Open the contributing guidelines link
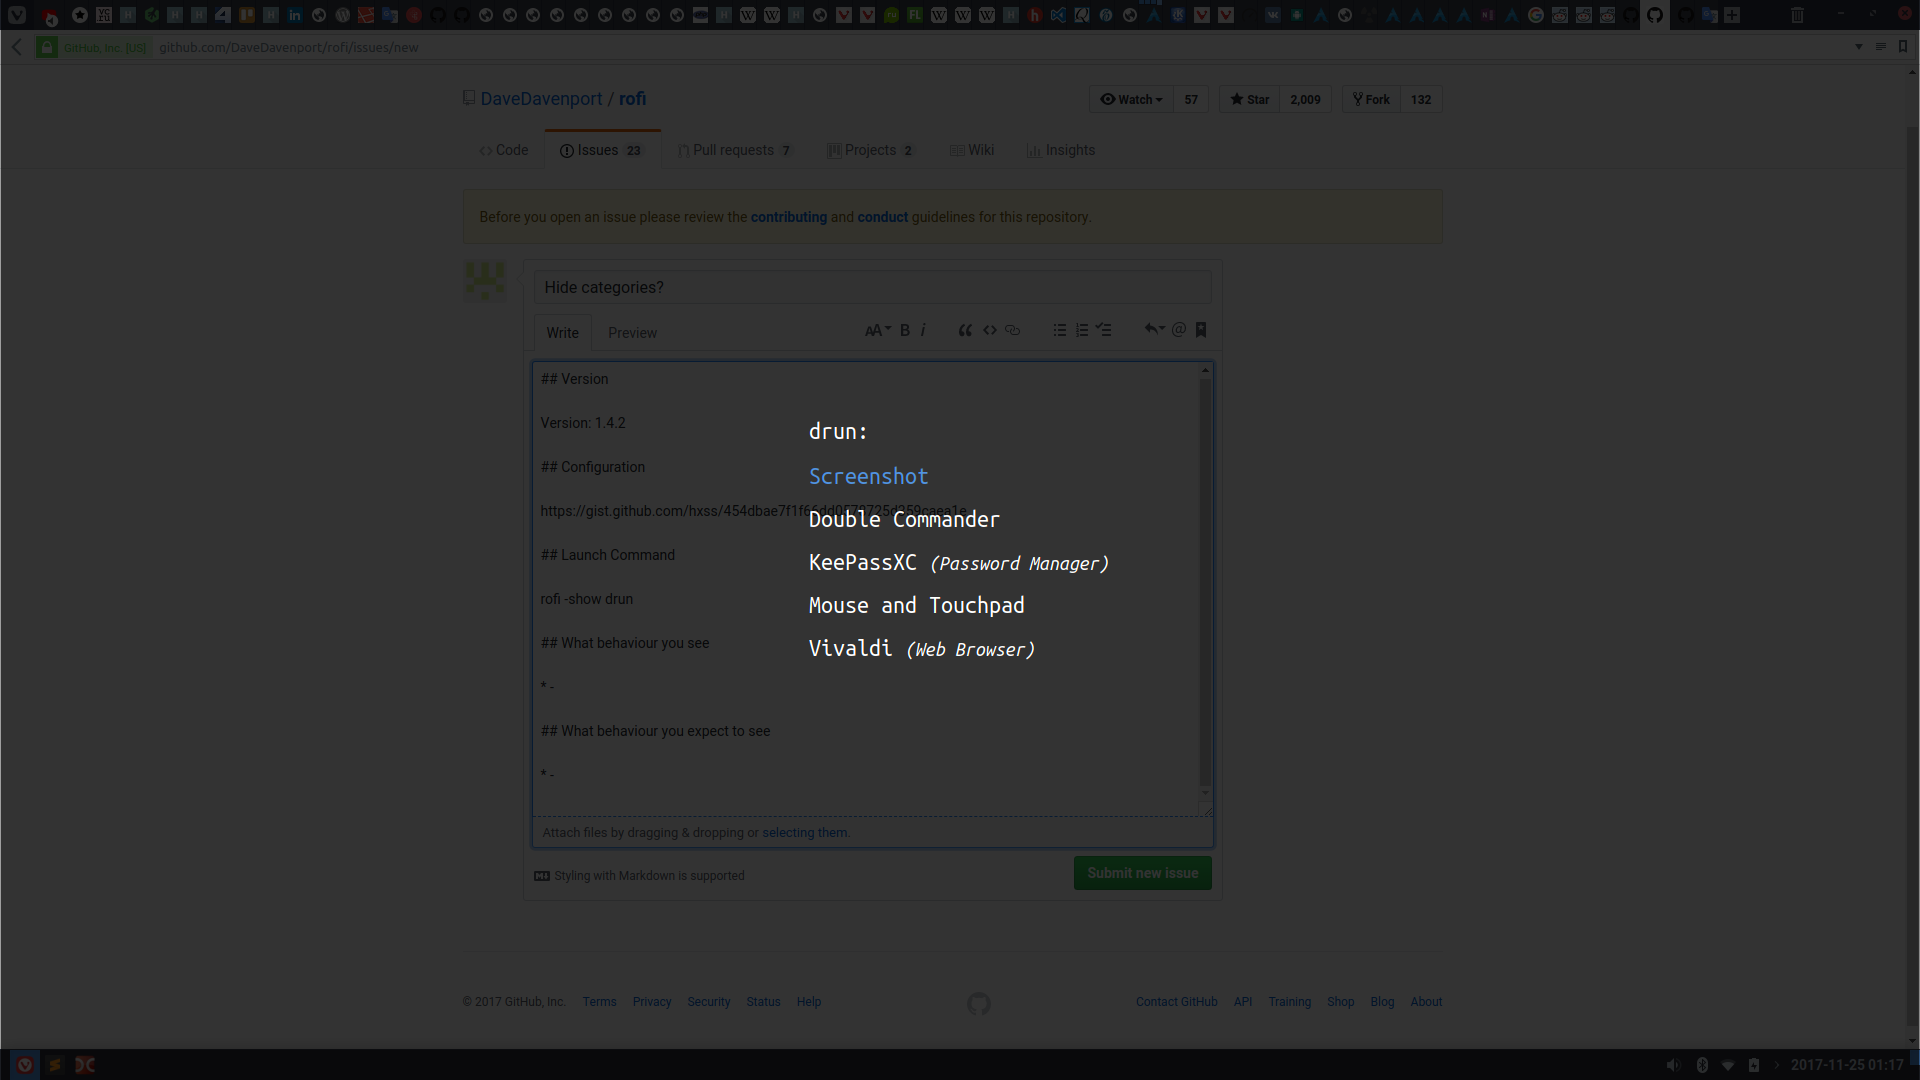The width and height of the screenshot is (1920, 1080). (x=788, y=216)
